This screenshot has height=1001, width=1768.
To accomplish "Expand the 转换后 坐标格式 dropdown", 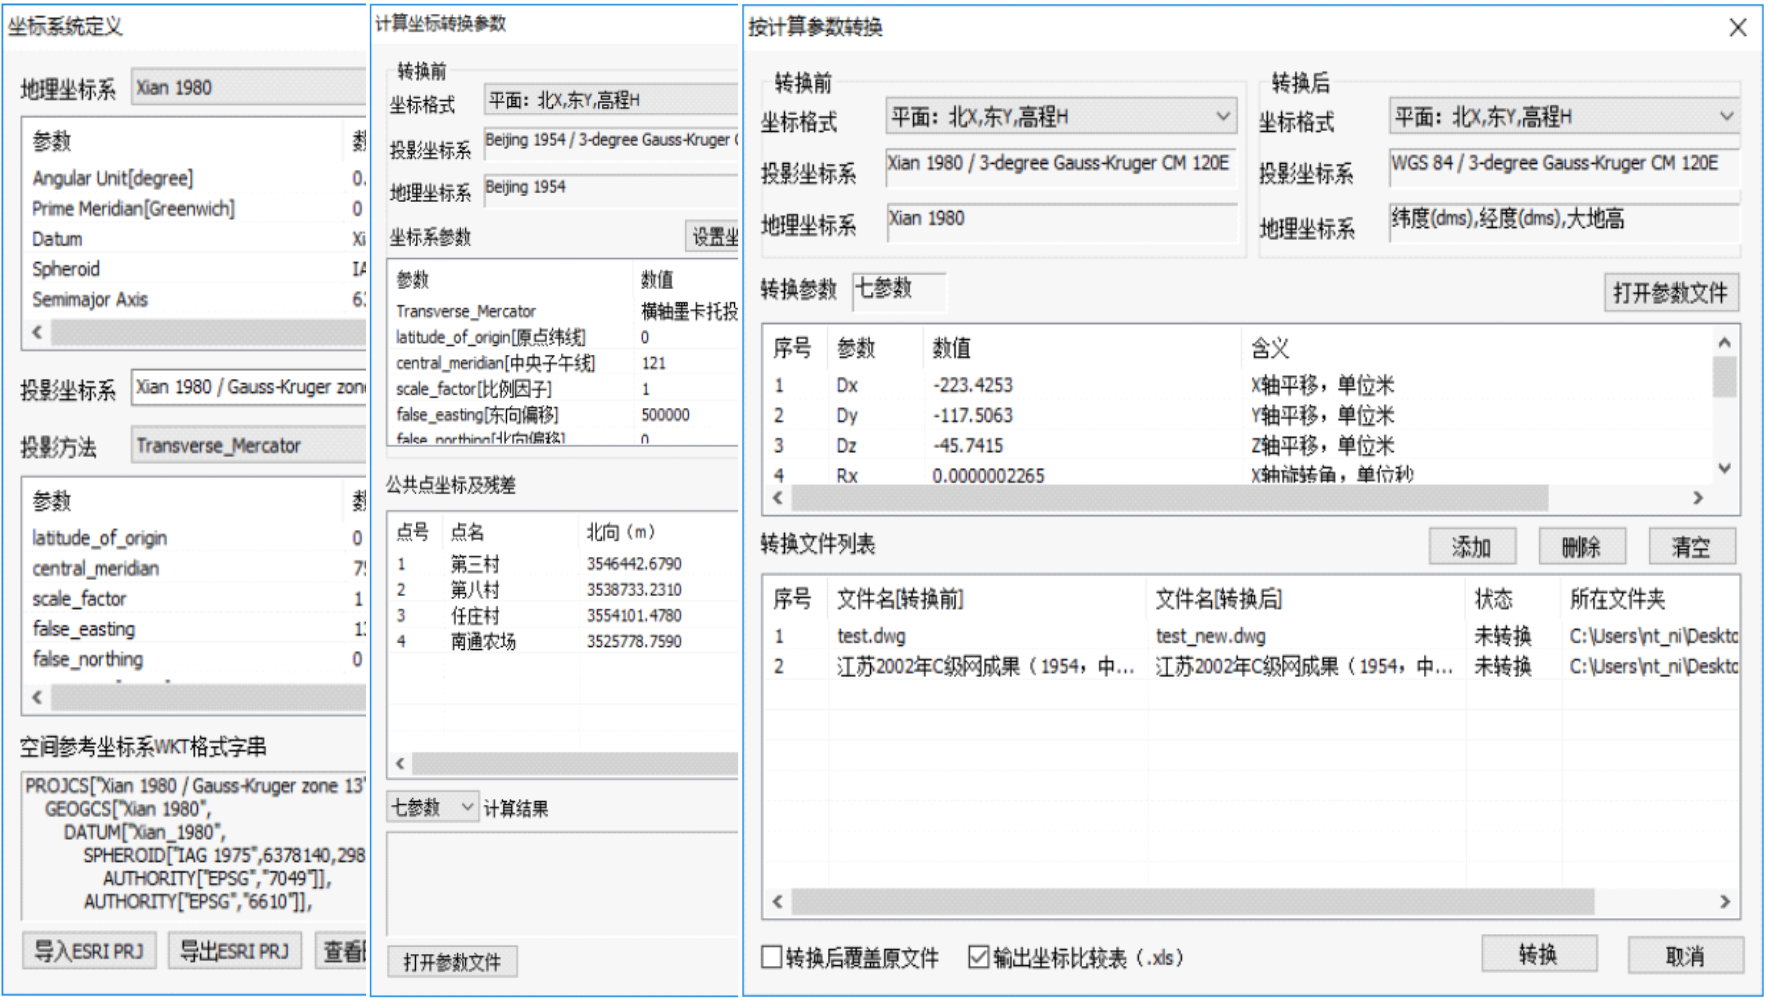I will pos(1726,117).
